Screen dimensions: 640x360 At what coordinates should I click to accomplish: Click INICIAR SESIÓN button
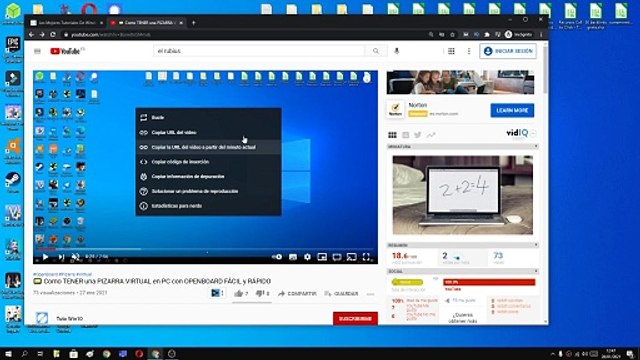(x=508, y=51)
